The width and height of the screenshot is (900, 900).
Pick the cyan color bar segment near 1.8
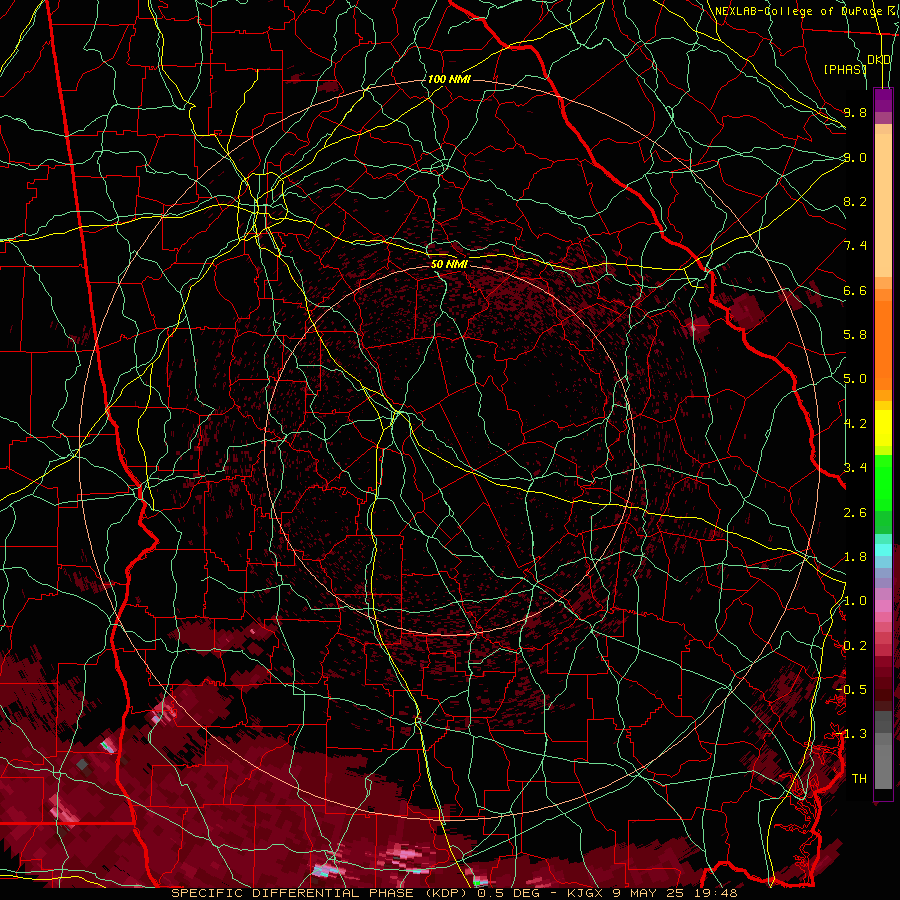pyautogui.click(x=883, y=550)
